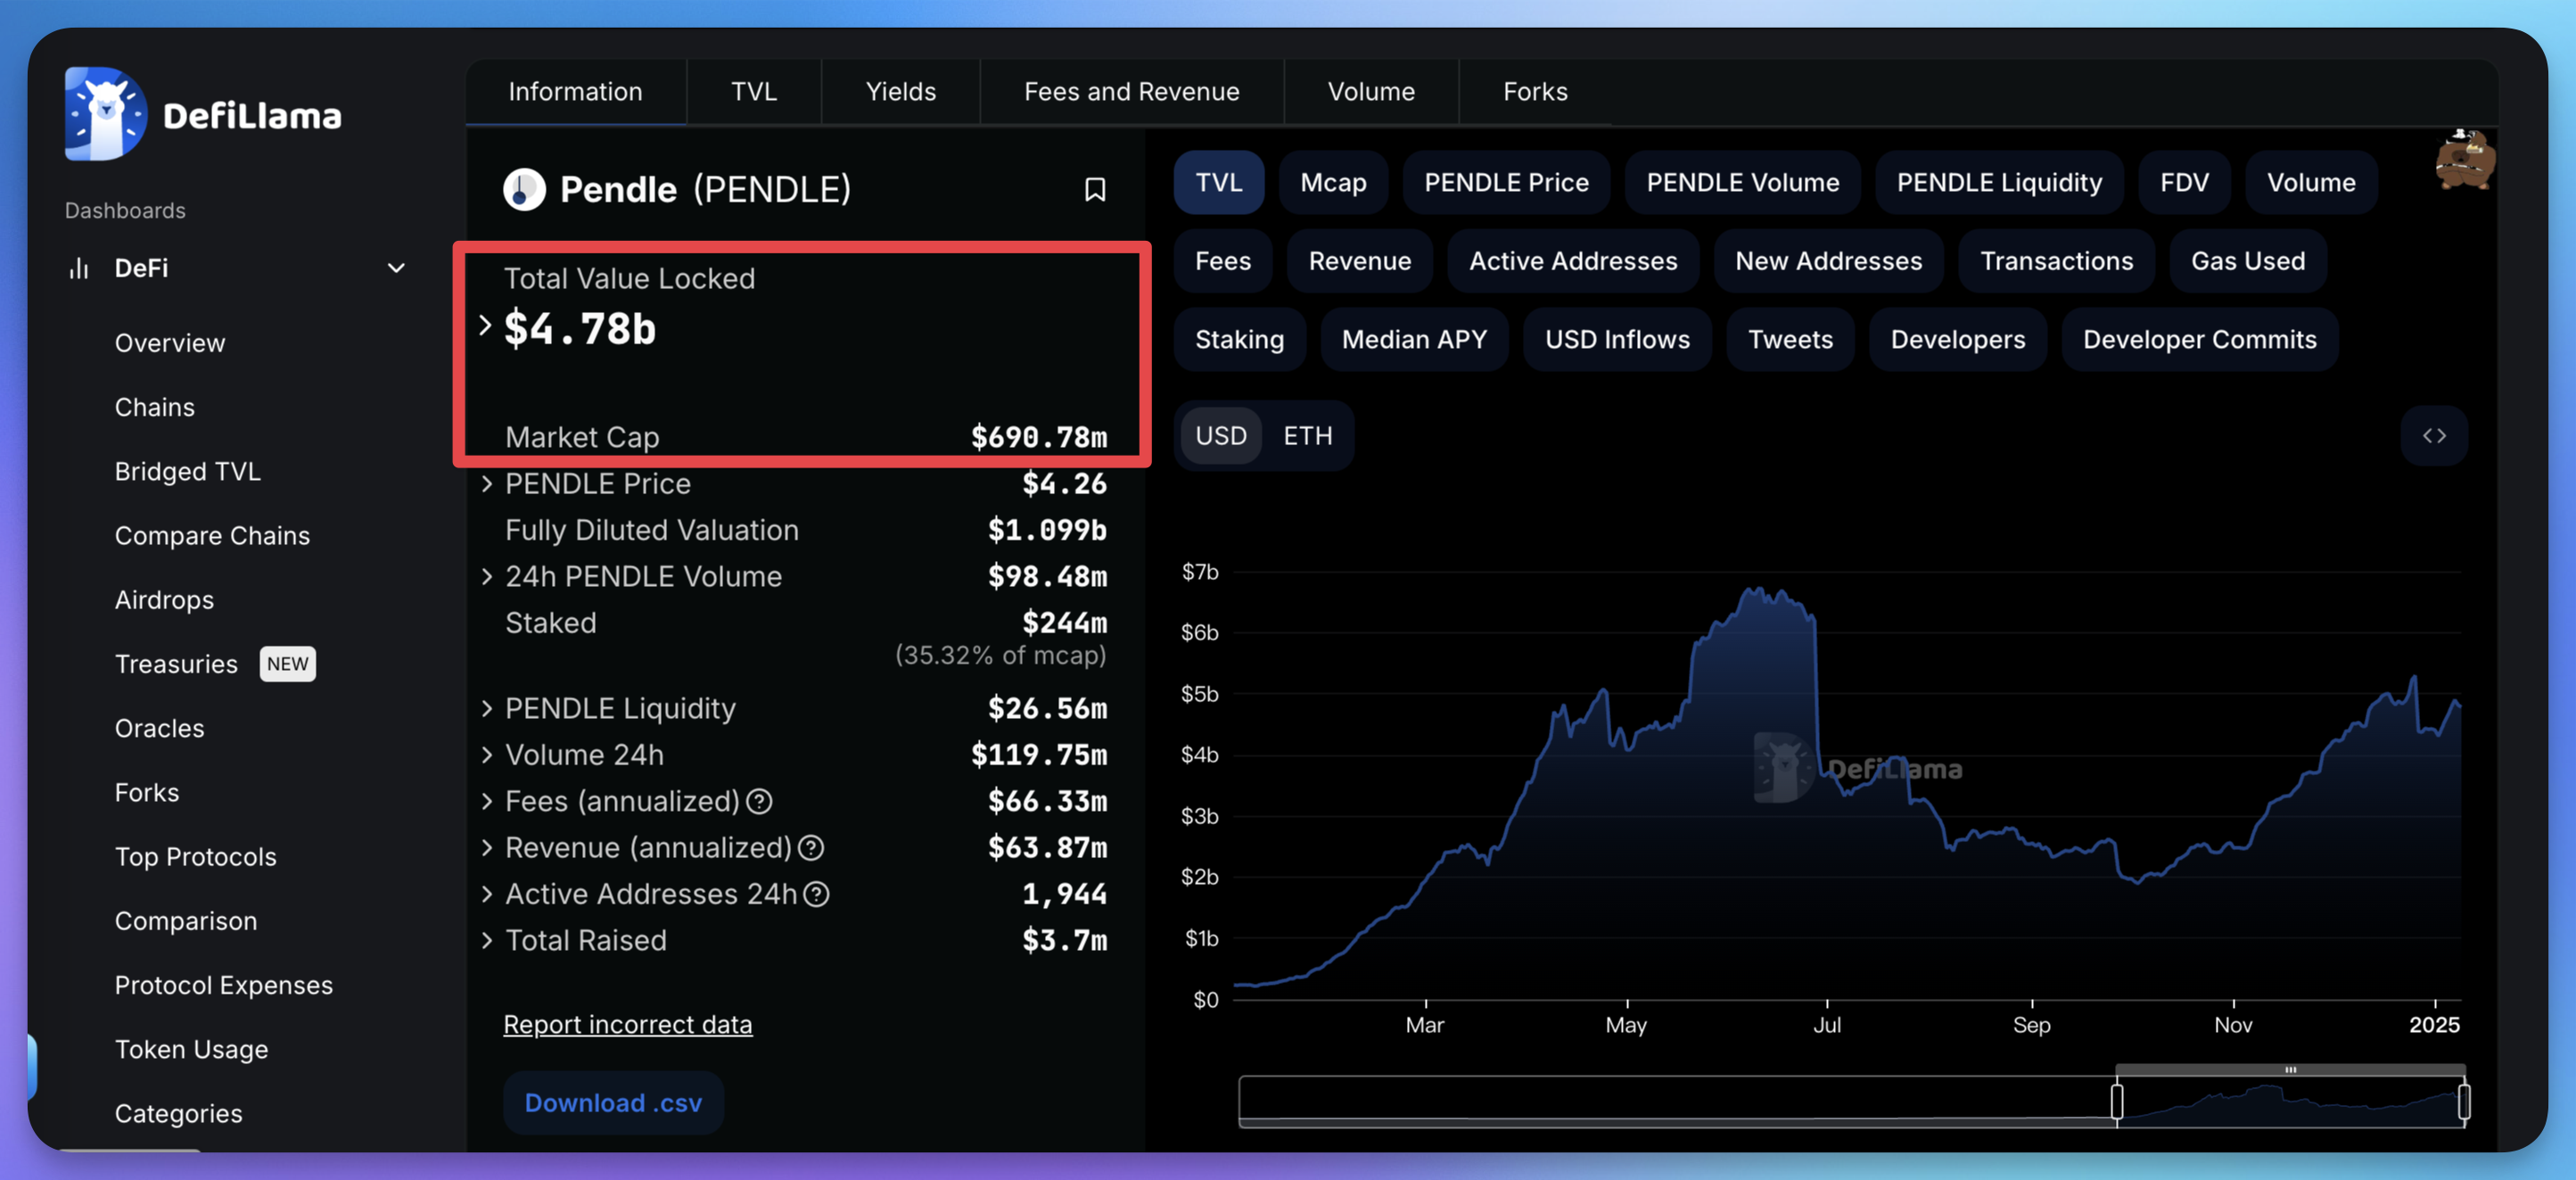Screen dimensions: 2576x1180
Task: Open Airdrops in the sidebar
Action: (x=164, y=600)
